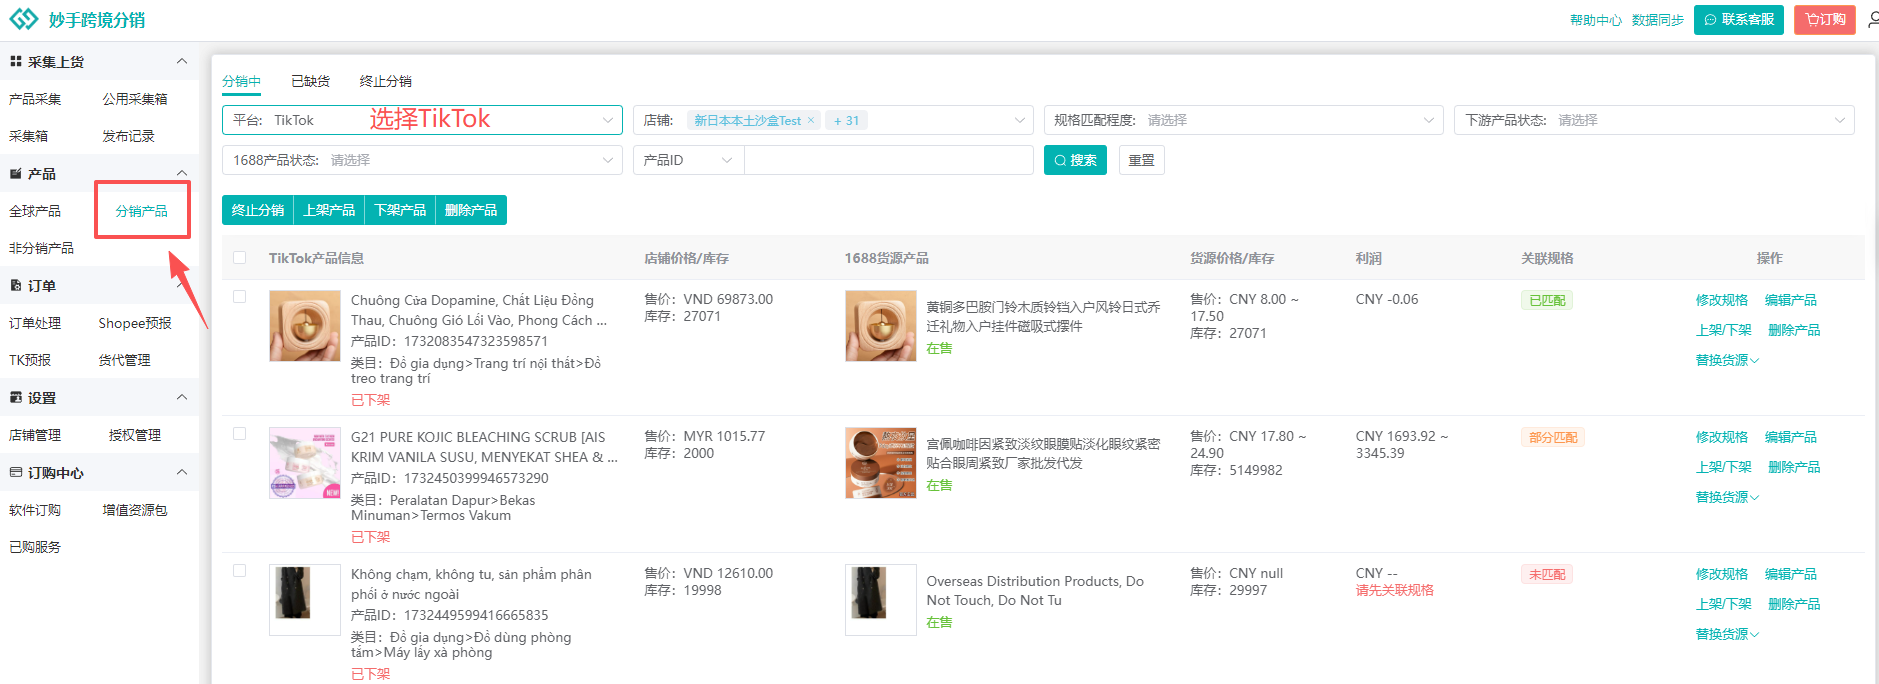Viewport: 1879px width, 684px height.
Task: Open the 1688产品状态 dropdown
Action: coord(422,160)
